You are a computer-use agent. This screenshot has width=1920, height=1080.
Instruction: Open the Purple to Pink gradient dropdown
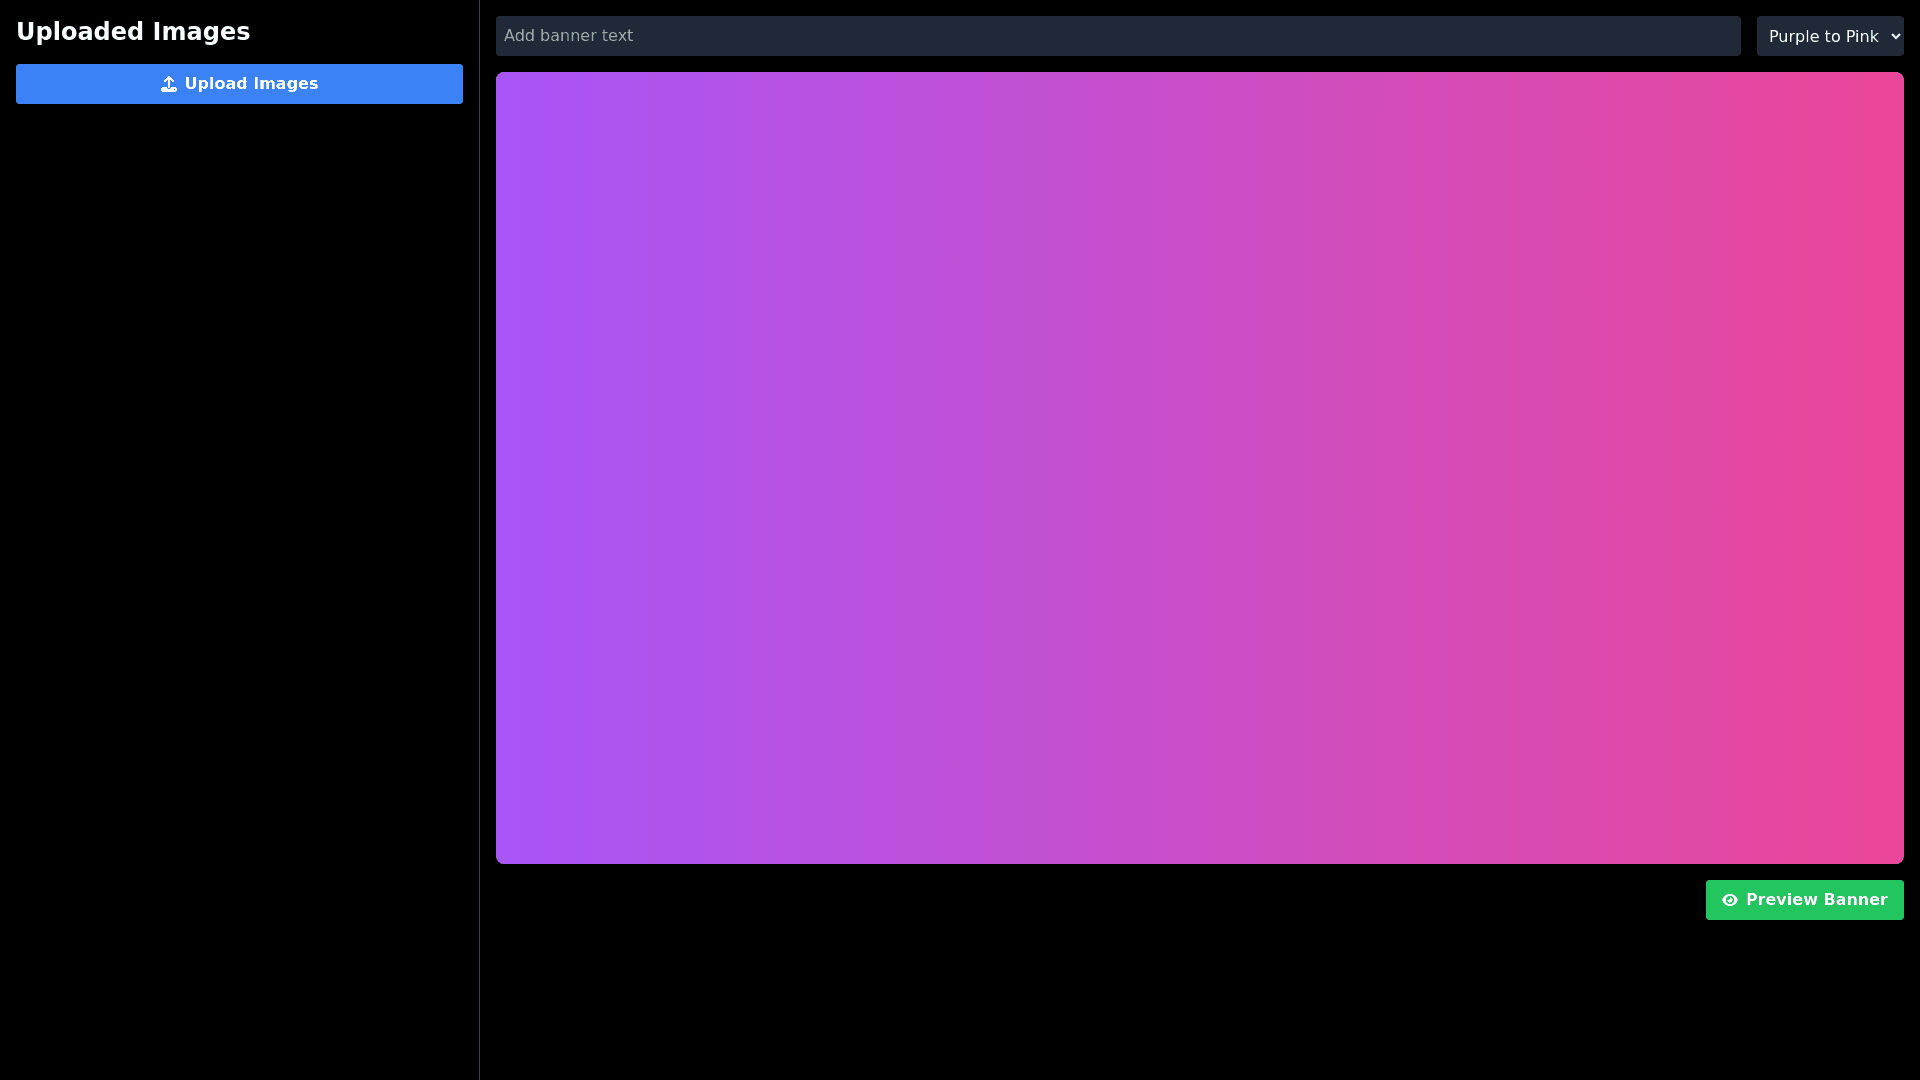tap(1829, 36)
